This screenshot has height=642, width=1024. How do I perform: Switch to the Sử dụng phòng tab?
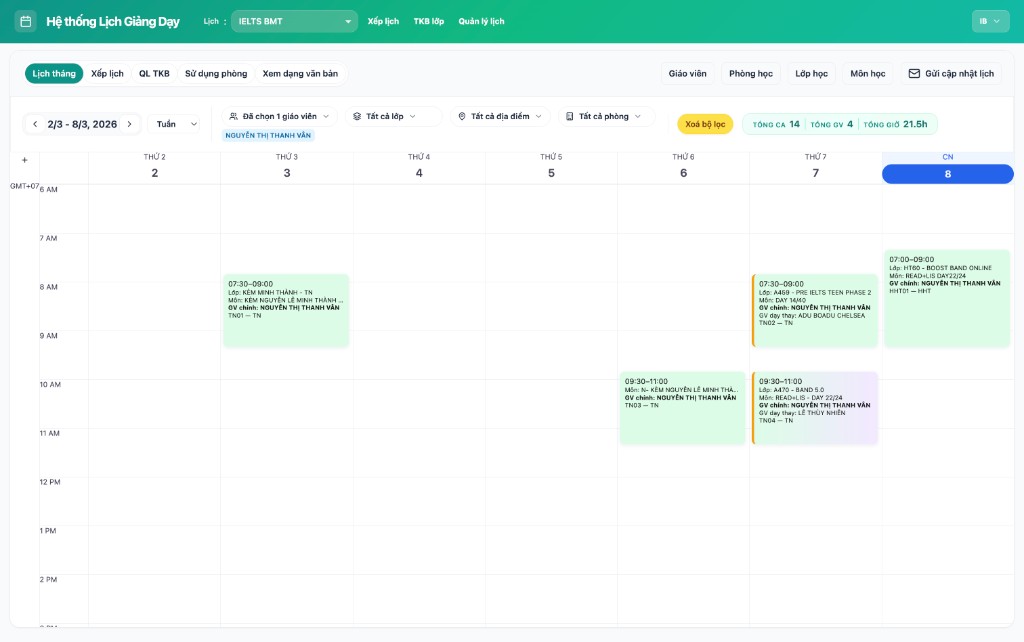216,73
